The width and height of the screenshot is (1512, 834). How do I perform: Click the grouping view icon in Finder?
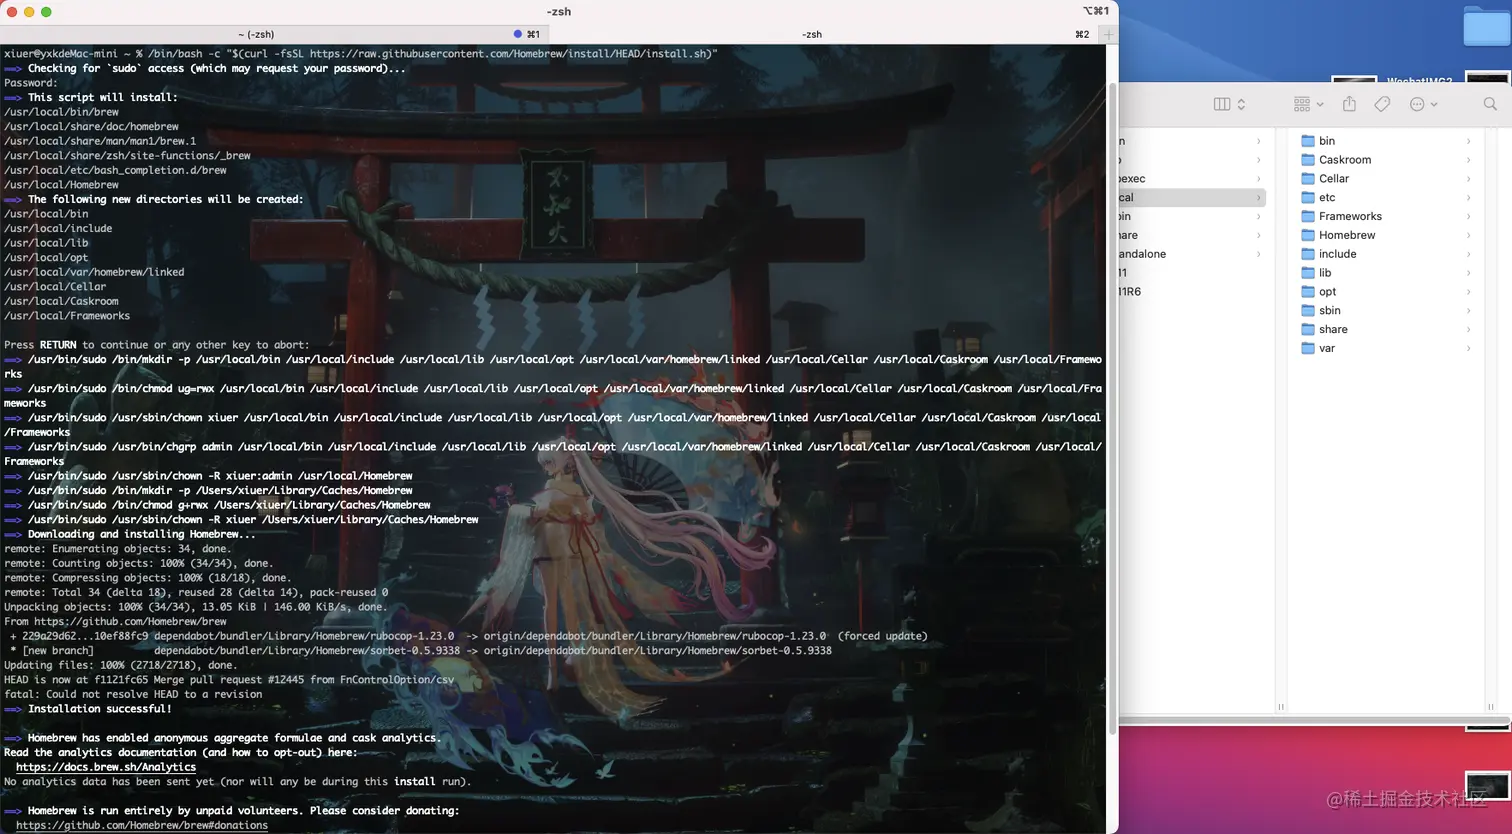1301,104
